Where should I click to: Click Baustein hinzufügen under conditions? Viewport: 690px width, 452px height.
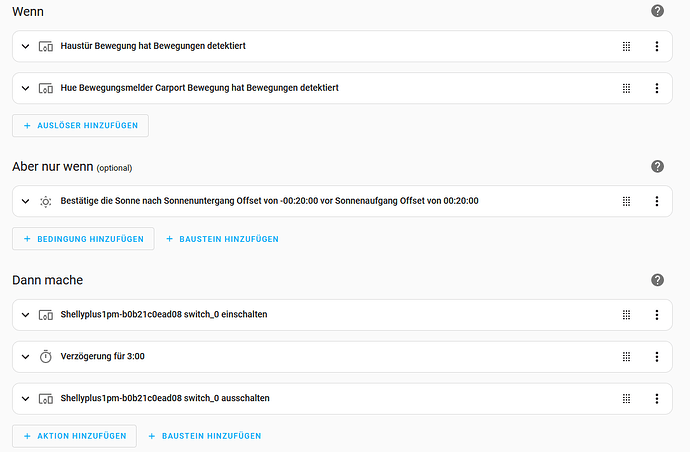(222, 239)
